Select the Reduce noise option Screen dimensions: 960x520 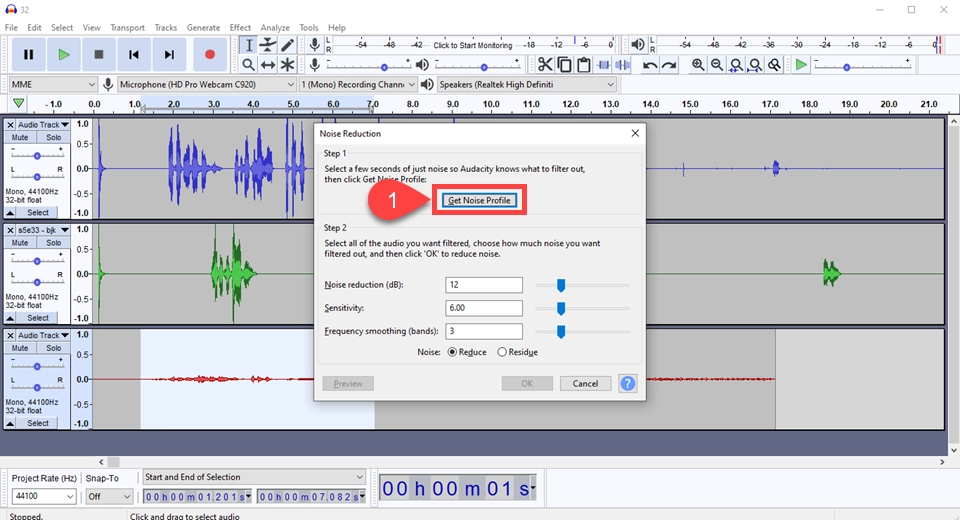[453, 352]
